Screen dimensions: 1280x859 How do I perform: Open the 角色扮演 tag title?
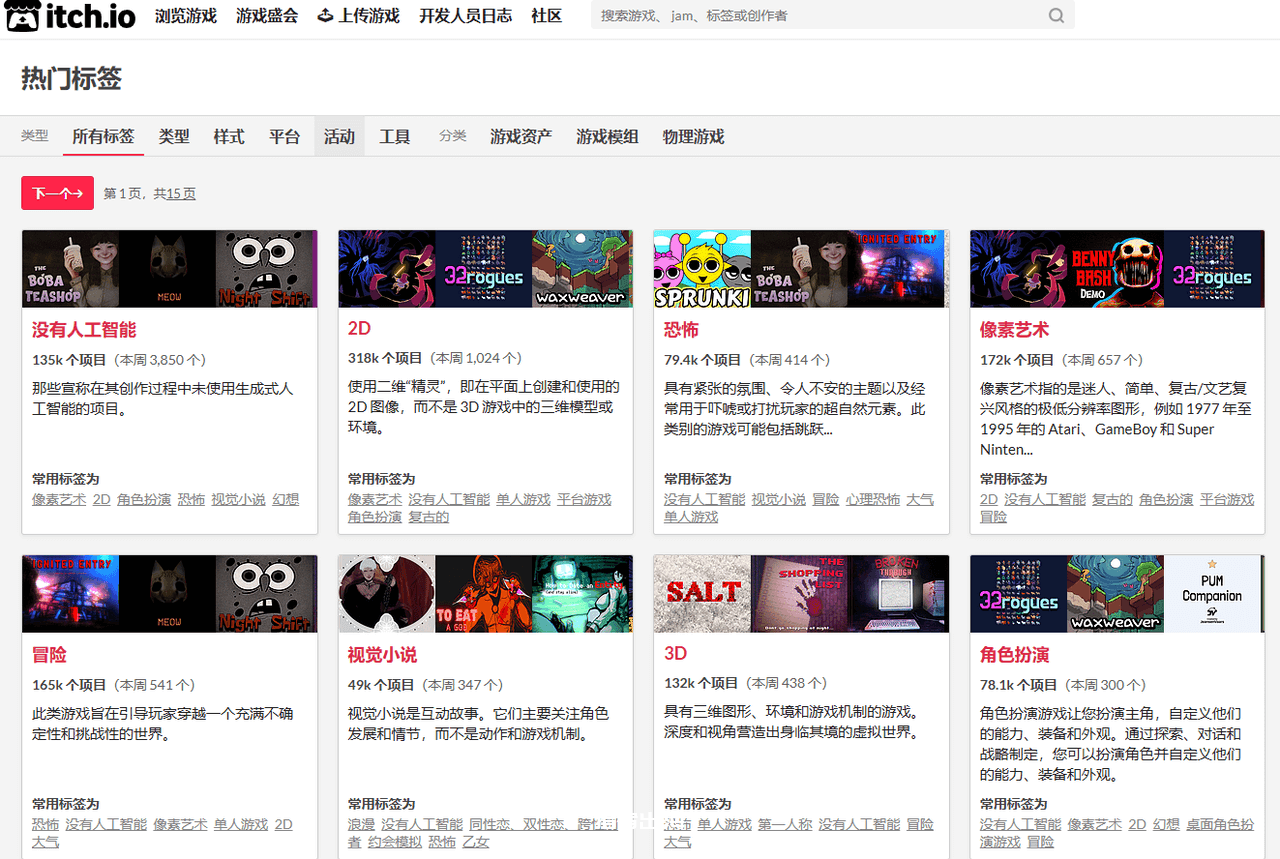click(x=1014, y=655)
